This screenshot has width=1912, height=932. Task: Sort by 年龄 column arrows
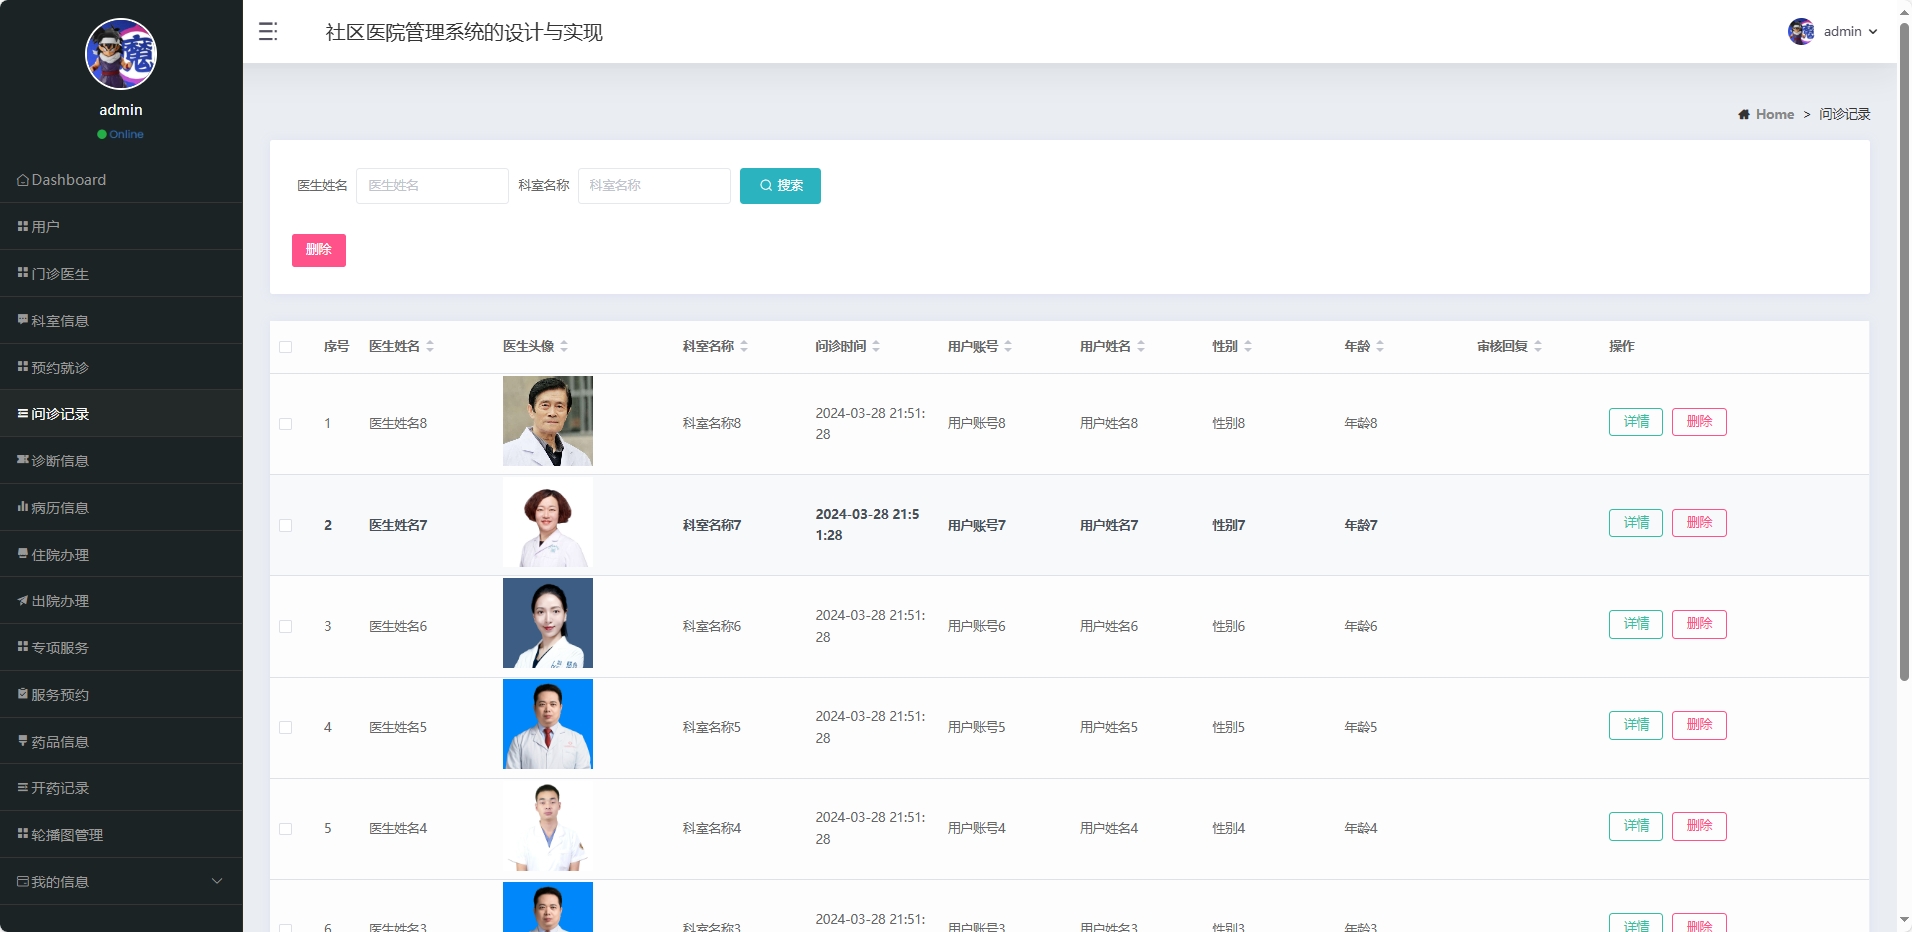point(1380,346)
